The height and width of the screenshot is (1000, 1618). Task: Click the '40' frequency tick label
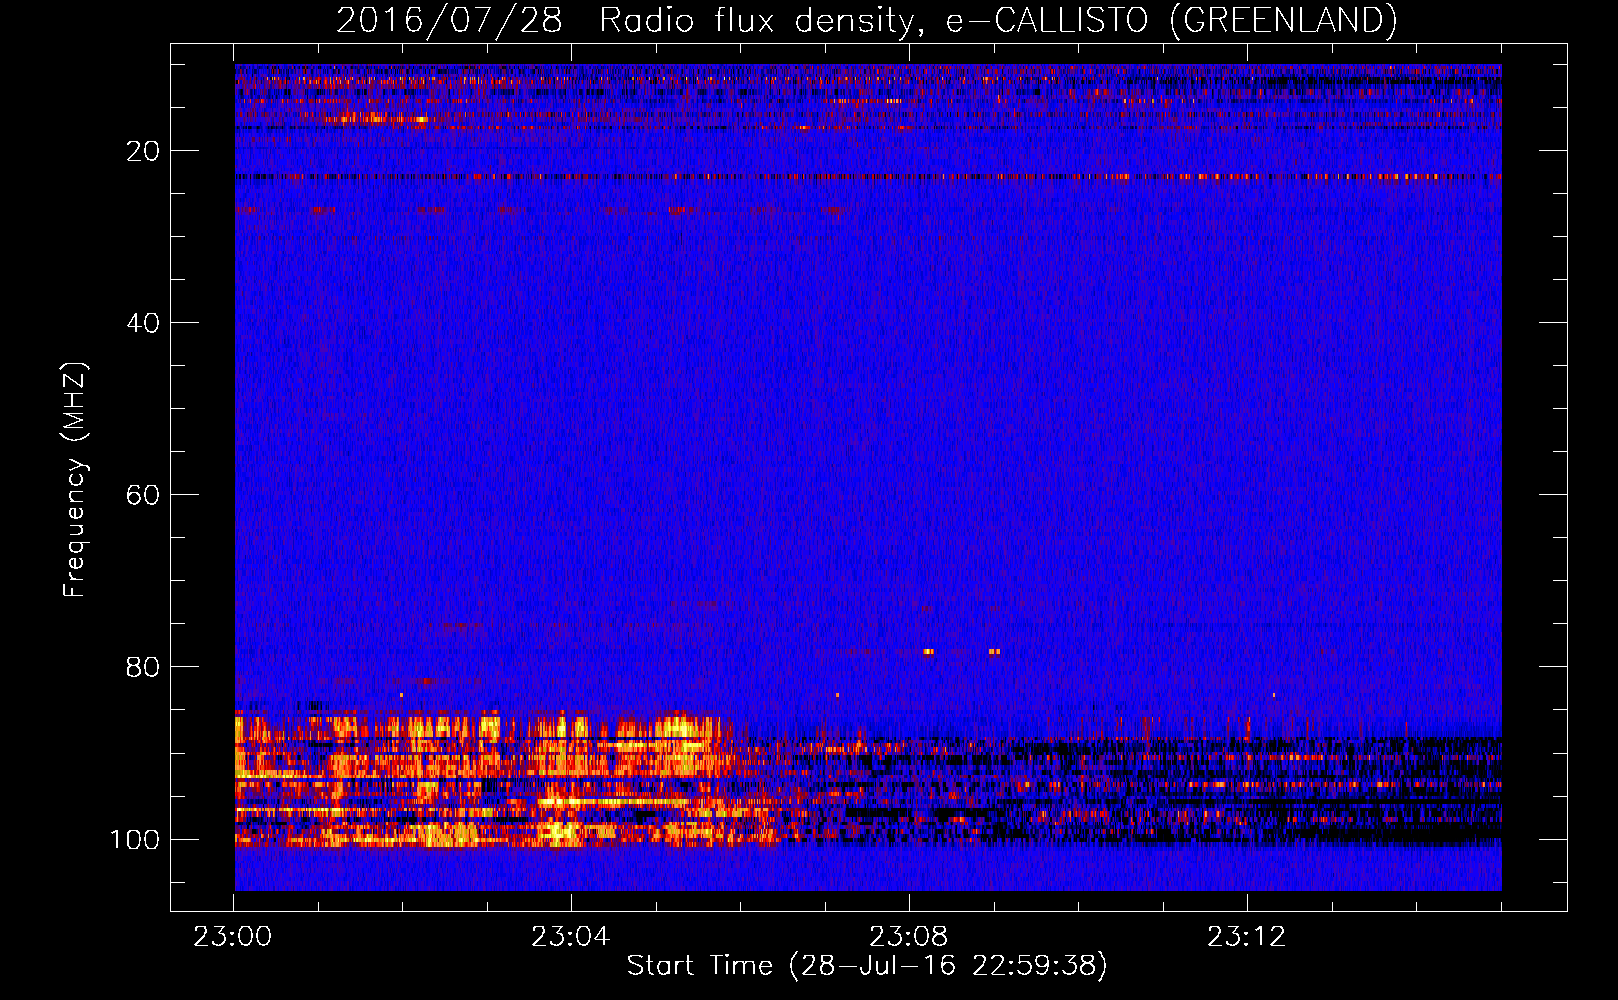tap(143, 323)
